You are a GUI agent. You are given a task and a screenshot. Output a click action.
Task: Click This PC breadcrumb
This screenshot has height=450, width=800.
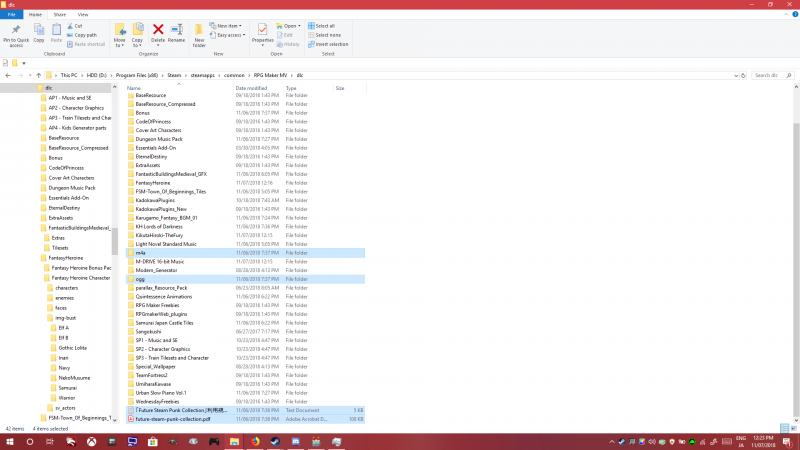click(69, 76)
